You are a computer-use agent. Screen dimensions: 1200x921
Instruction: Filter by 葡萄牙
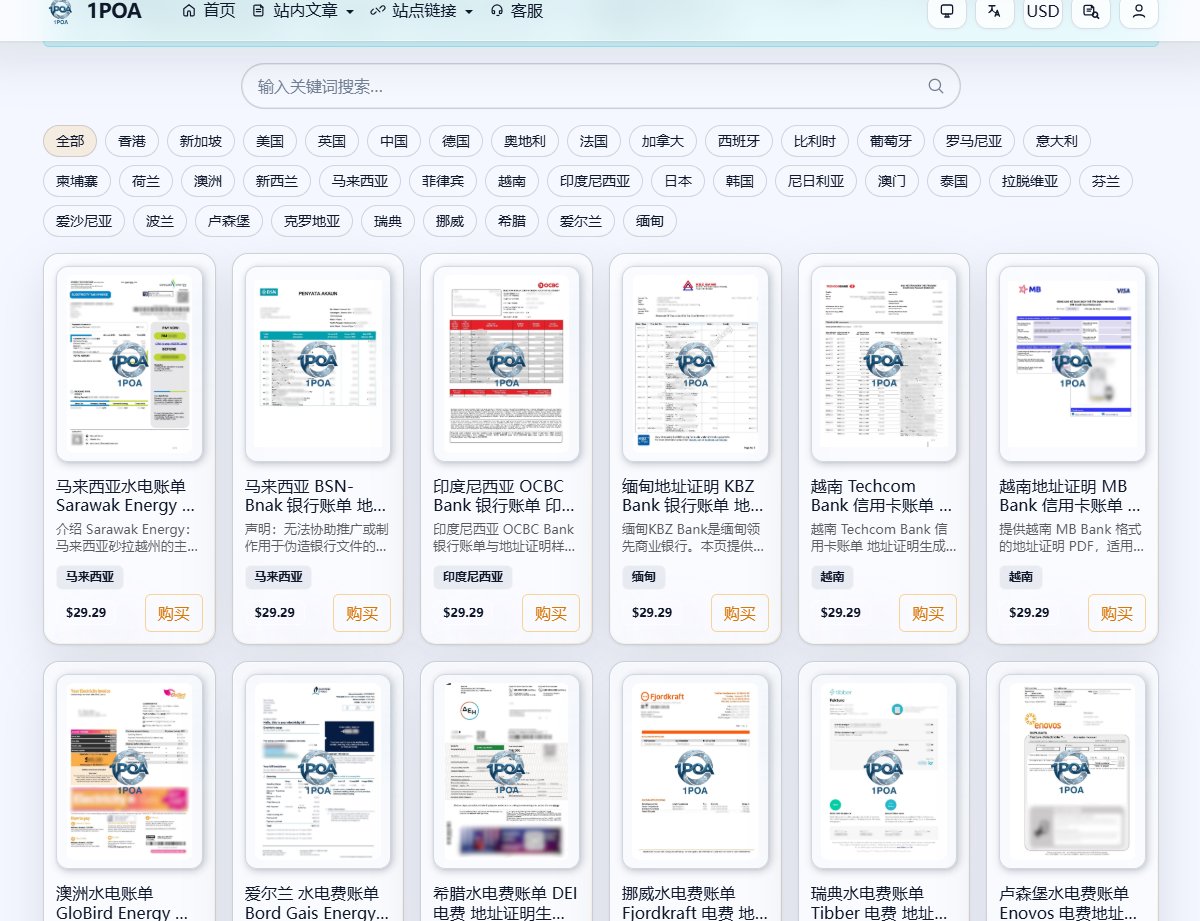tap(891, 141)
